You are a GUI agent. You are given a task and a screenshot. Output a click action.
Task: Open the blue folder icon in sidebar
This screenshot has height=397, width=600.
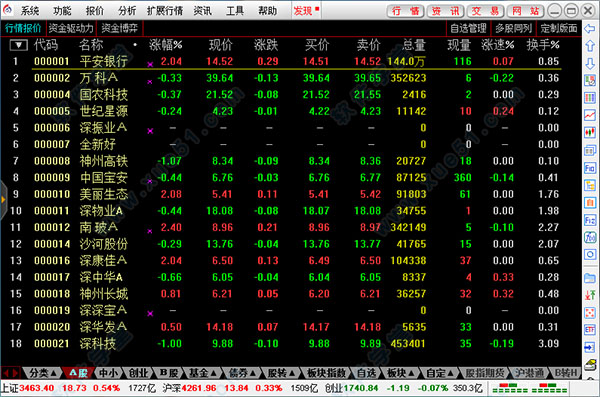pyautogui.click(x=590, y=278)
